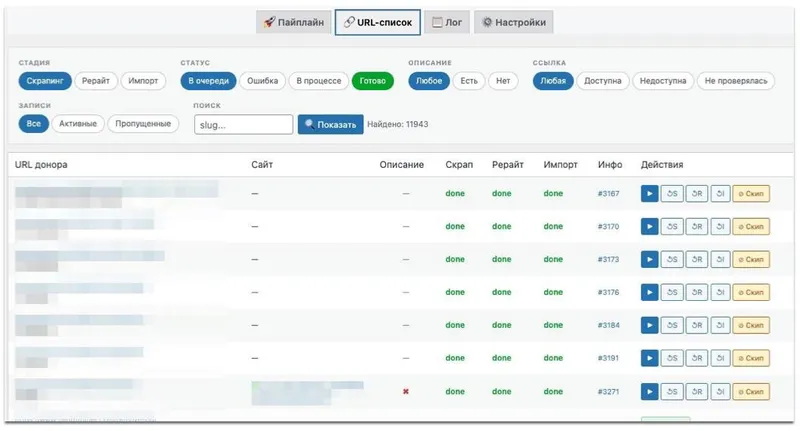This screenshot has width=800, height=431.
Task: Skip row #3271 with Скип
Action: coord(751,392)
